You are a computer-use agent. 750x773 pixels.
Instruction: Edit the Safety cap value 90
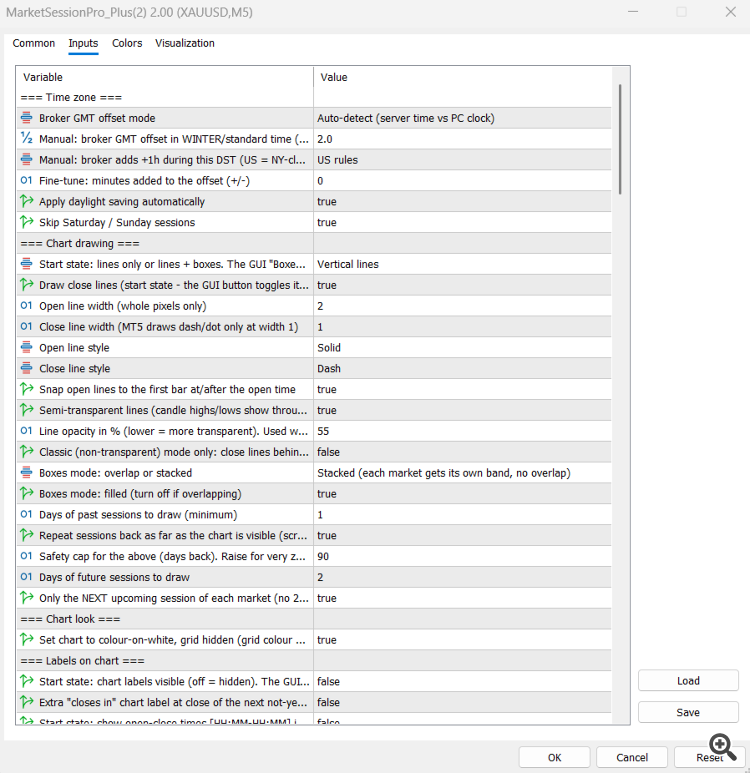(463, 556)
